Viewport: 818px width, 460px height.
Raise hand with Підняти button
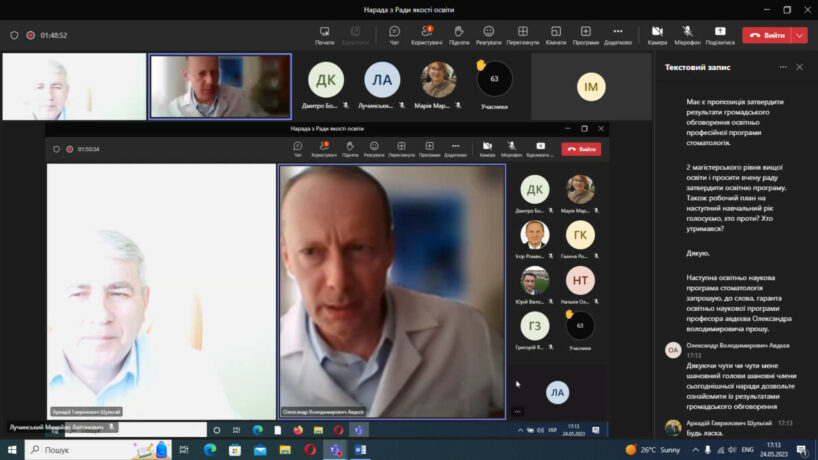point(459,35)
